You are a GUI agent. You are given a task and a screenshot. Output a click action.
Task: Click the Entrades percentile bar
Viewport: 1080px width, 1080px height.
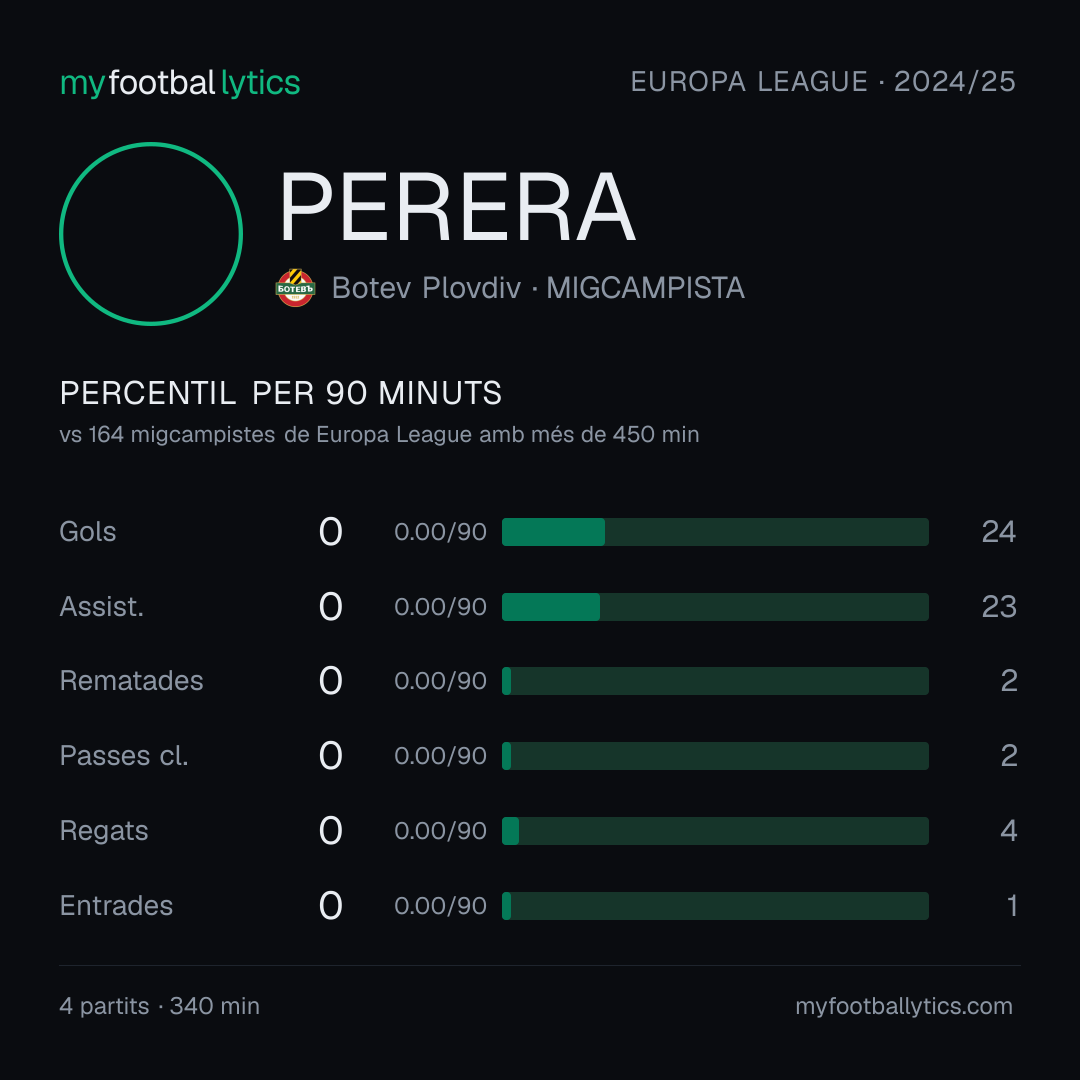tap(715, 906)
